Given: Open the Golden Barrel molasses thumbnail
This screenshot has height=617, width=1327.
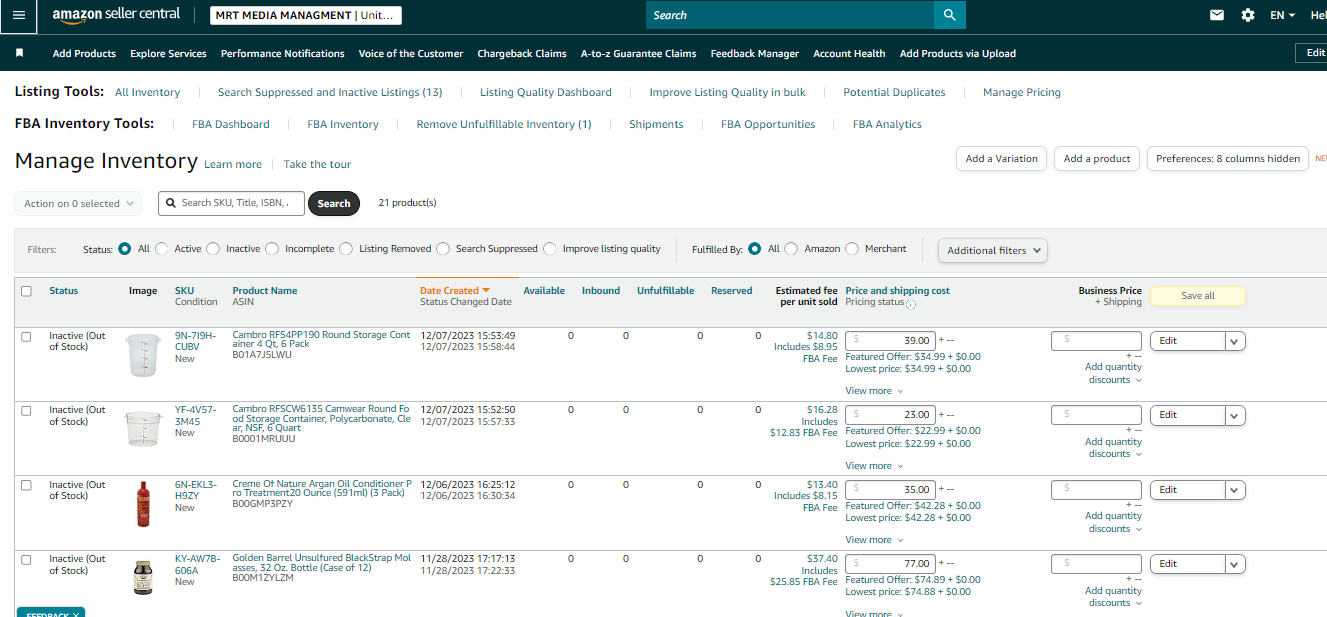Looking at the screenshot, I should (143, 578).
